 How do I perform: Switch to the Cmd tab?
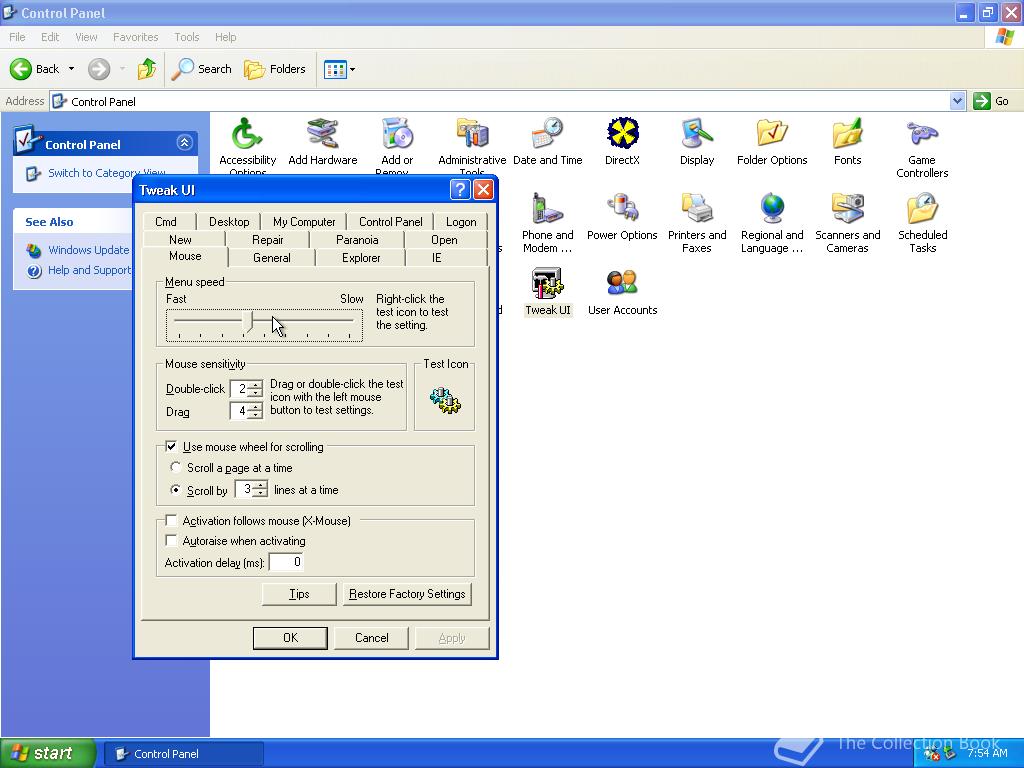166,222
